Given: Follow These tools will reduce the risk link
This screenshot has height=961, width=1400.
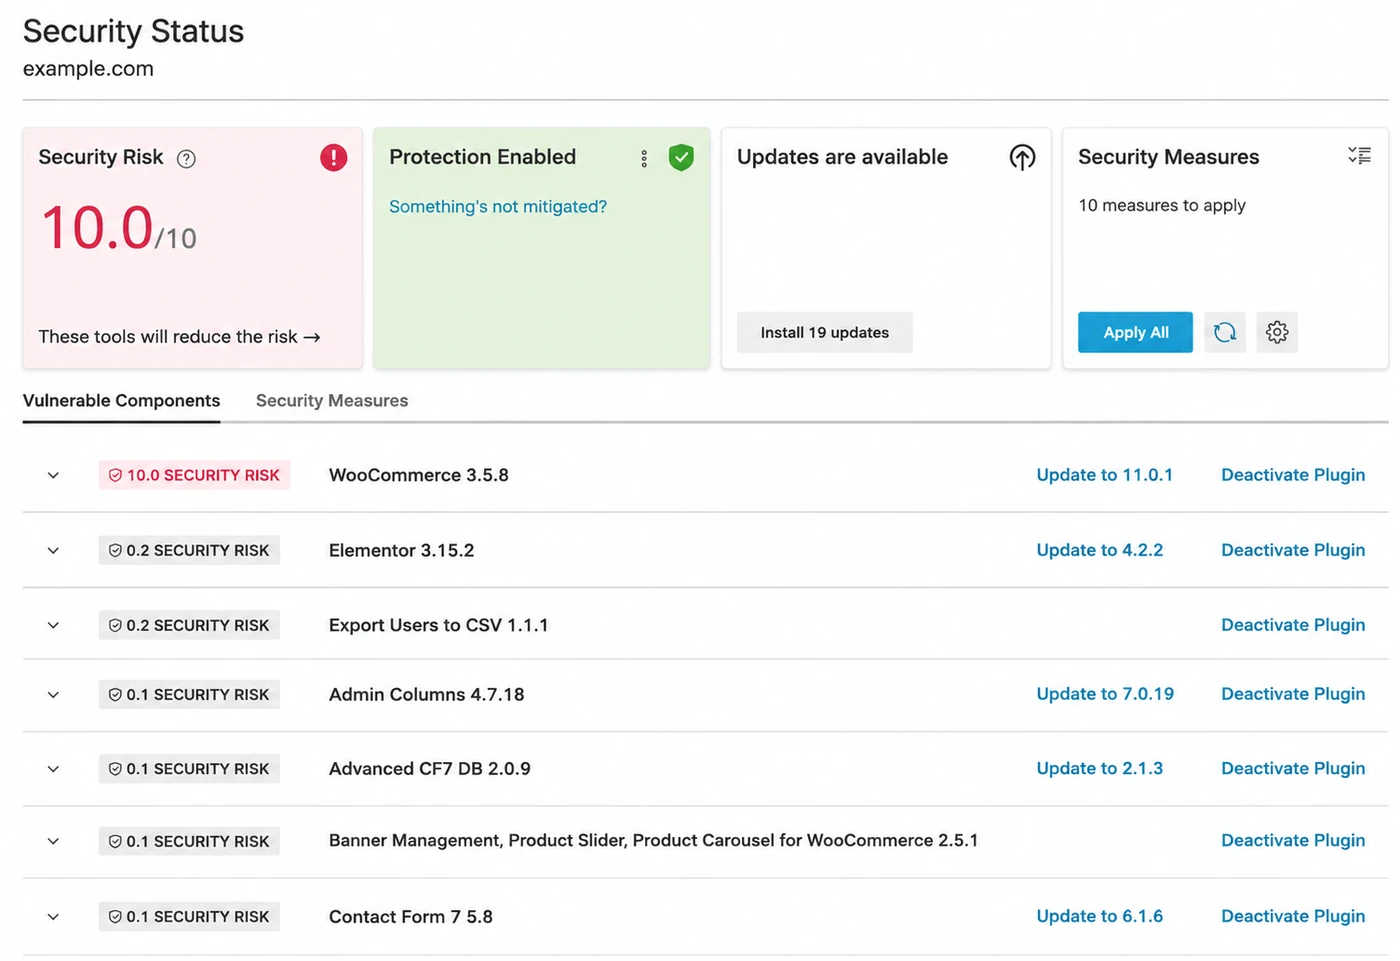Looking at the screenshot, I should (179, 337).
